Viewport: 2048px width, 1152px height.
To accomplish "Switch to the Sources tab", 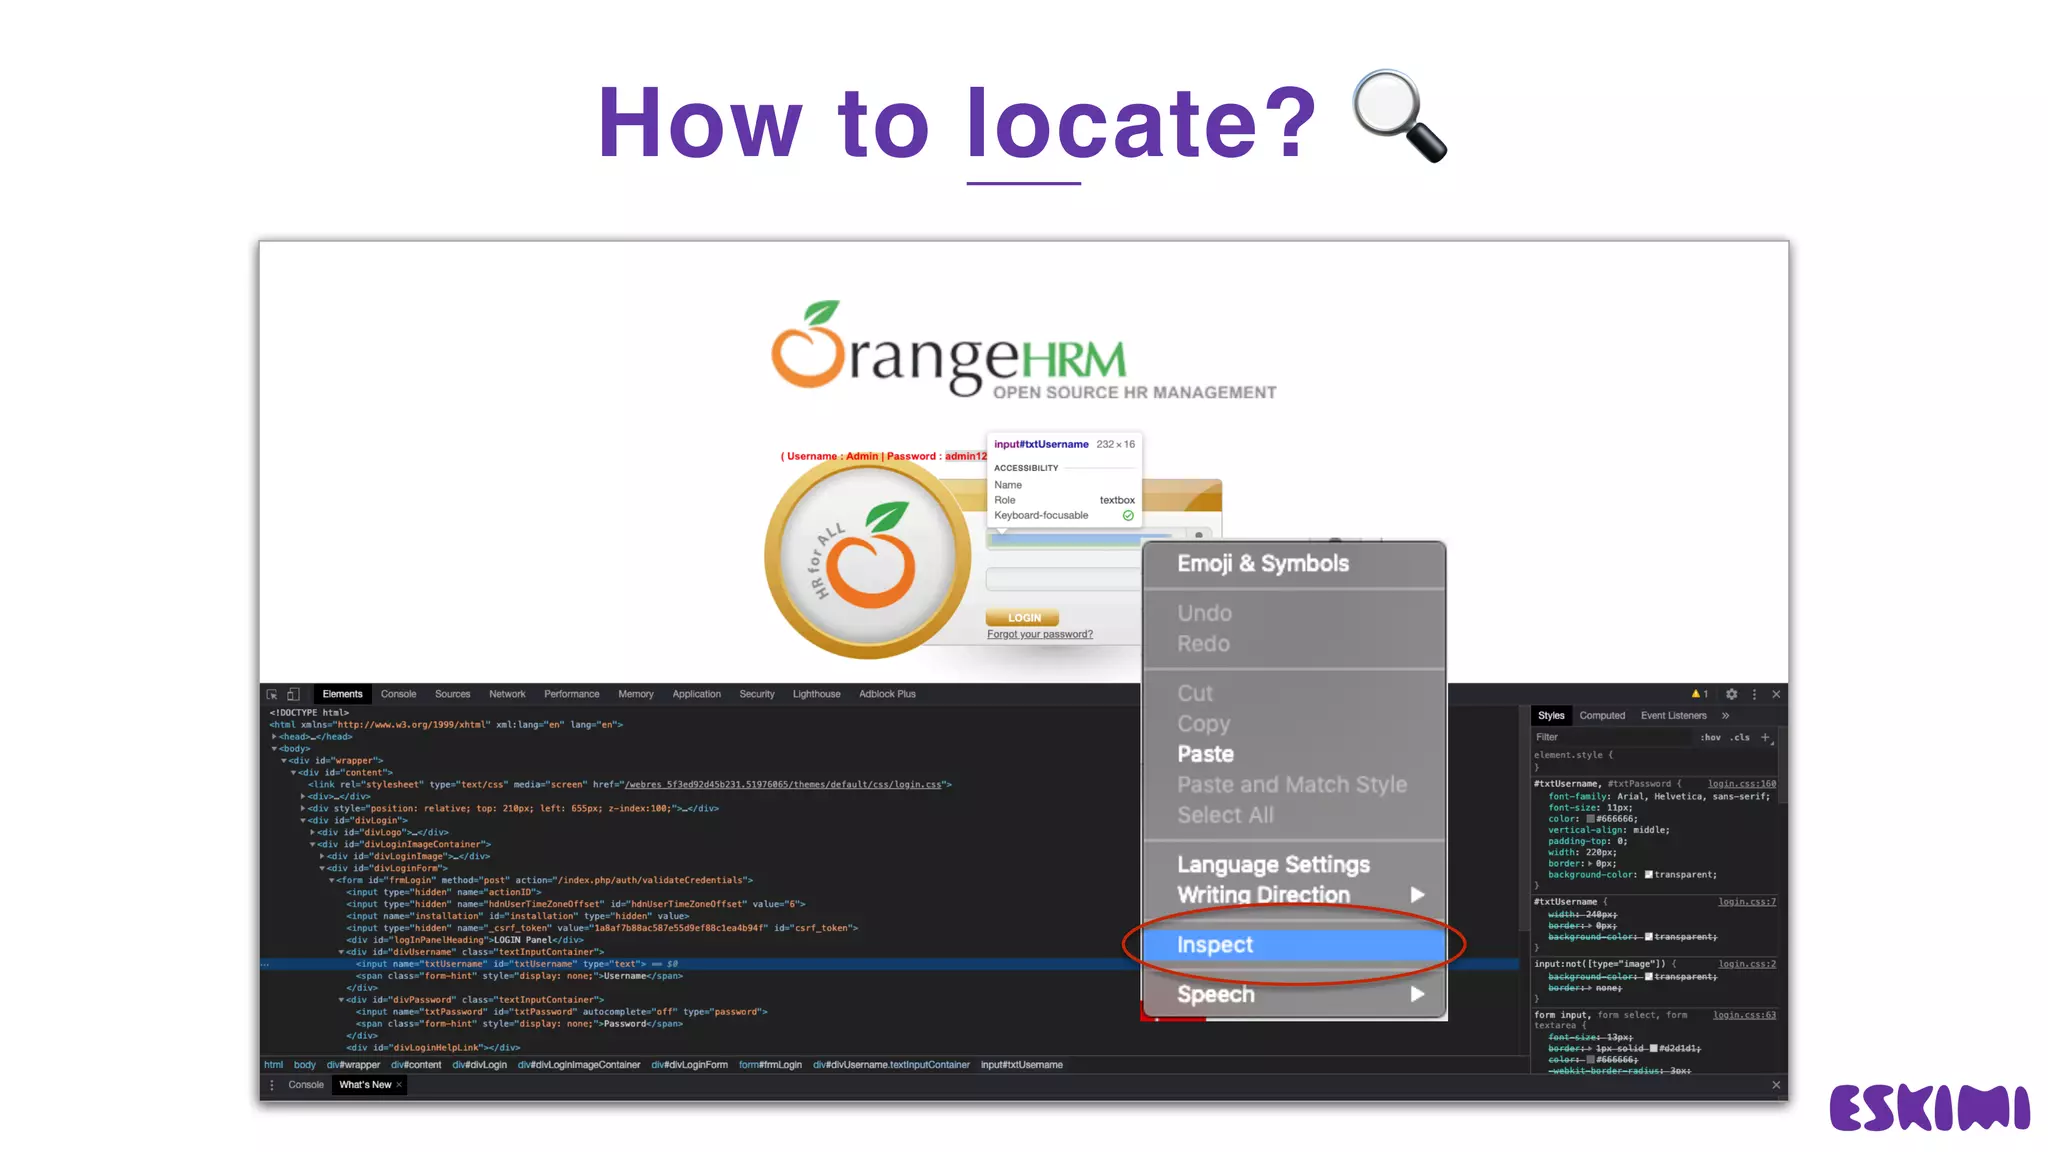I will tap(452, 694).
